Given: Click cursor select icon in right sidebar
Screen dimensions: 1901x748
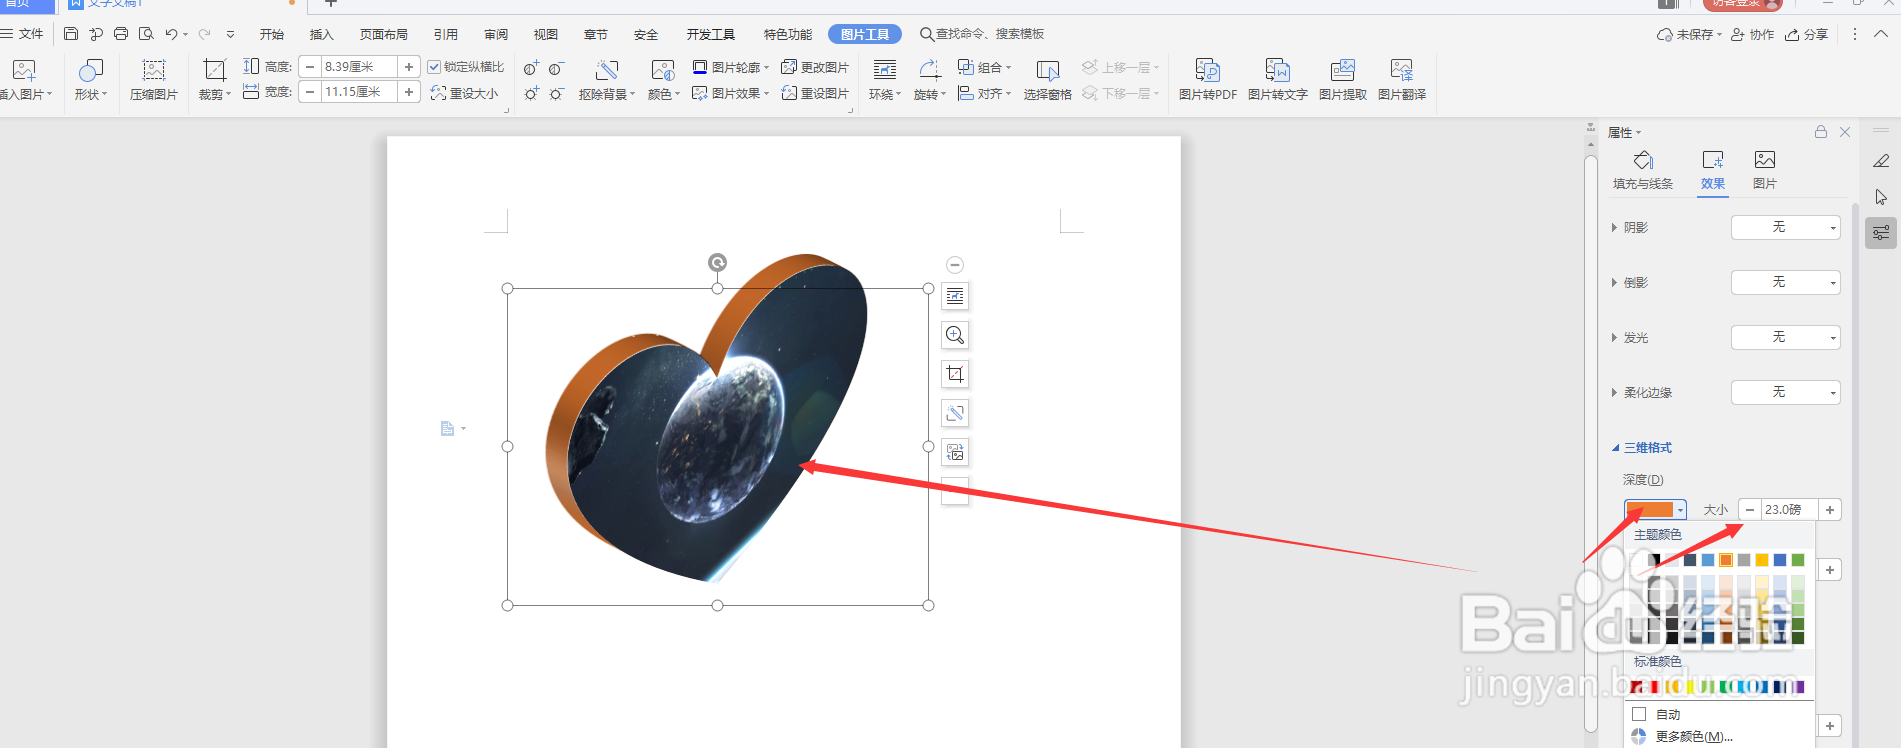Looking at the screenshot, I should [x=1881, y=197].
